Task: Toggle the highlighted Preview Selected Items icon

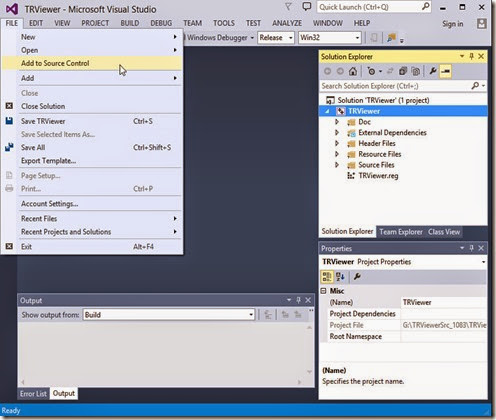Action: click(445, 71)
